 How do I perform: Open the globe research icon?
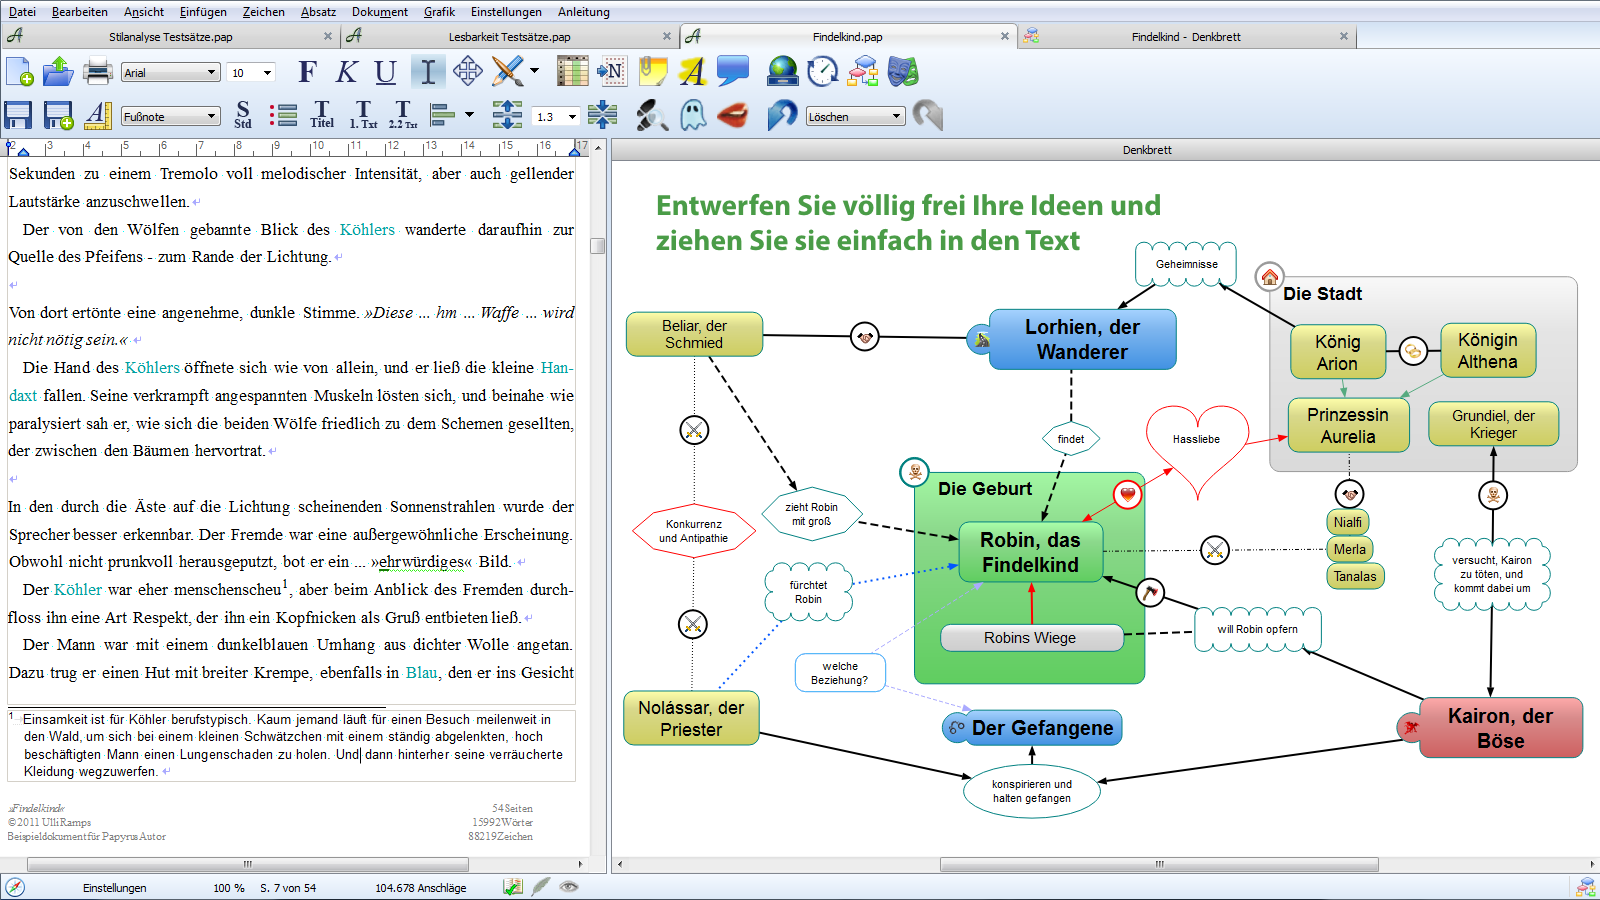783,72
